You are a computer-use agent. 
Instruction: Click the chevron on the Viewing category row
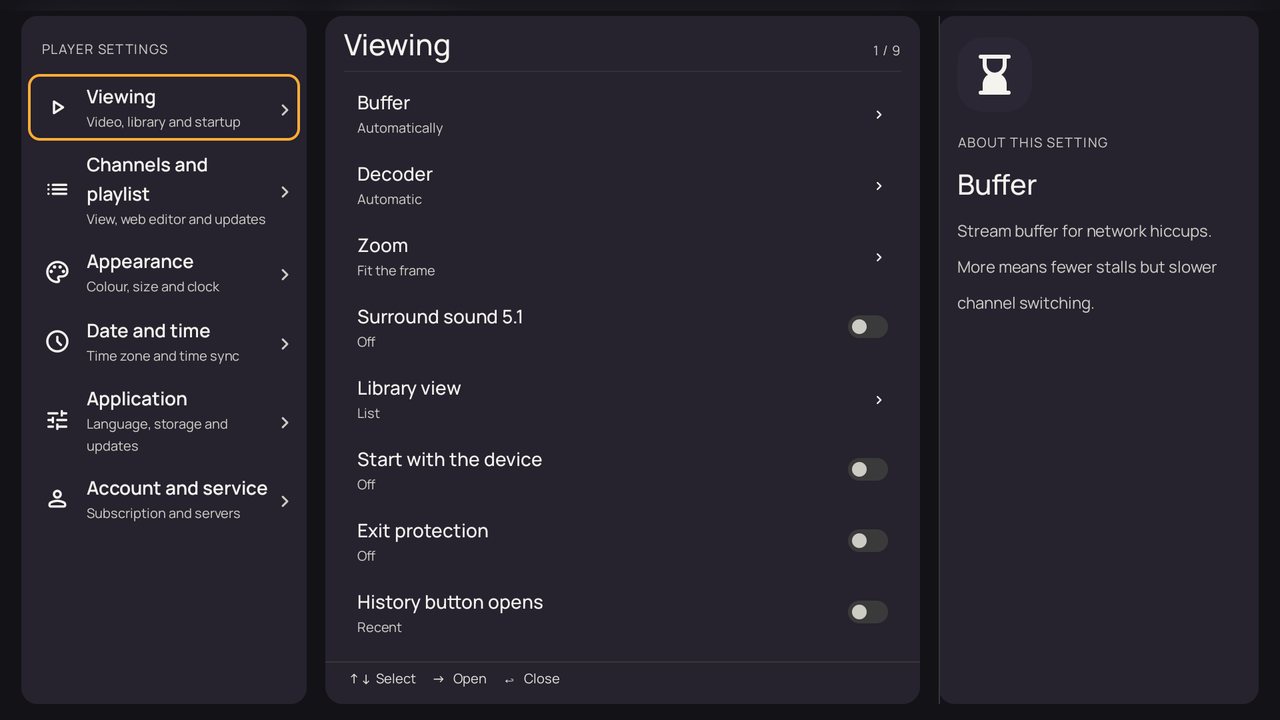click(x=285, y=110)
